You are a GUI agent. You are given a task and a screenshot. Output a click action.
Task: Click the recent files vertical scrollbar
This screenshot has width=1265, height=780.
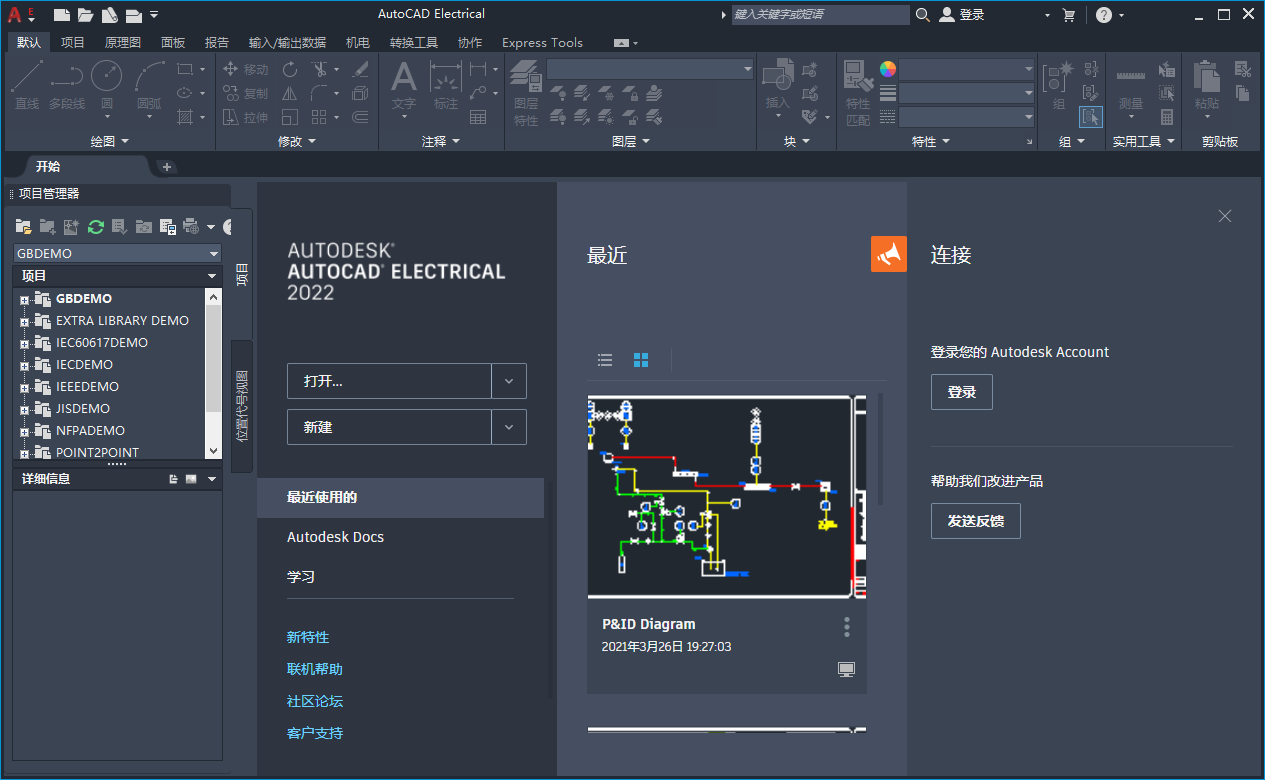[881, 449]
